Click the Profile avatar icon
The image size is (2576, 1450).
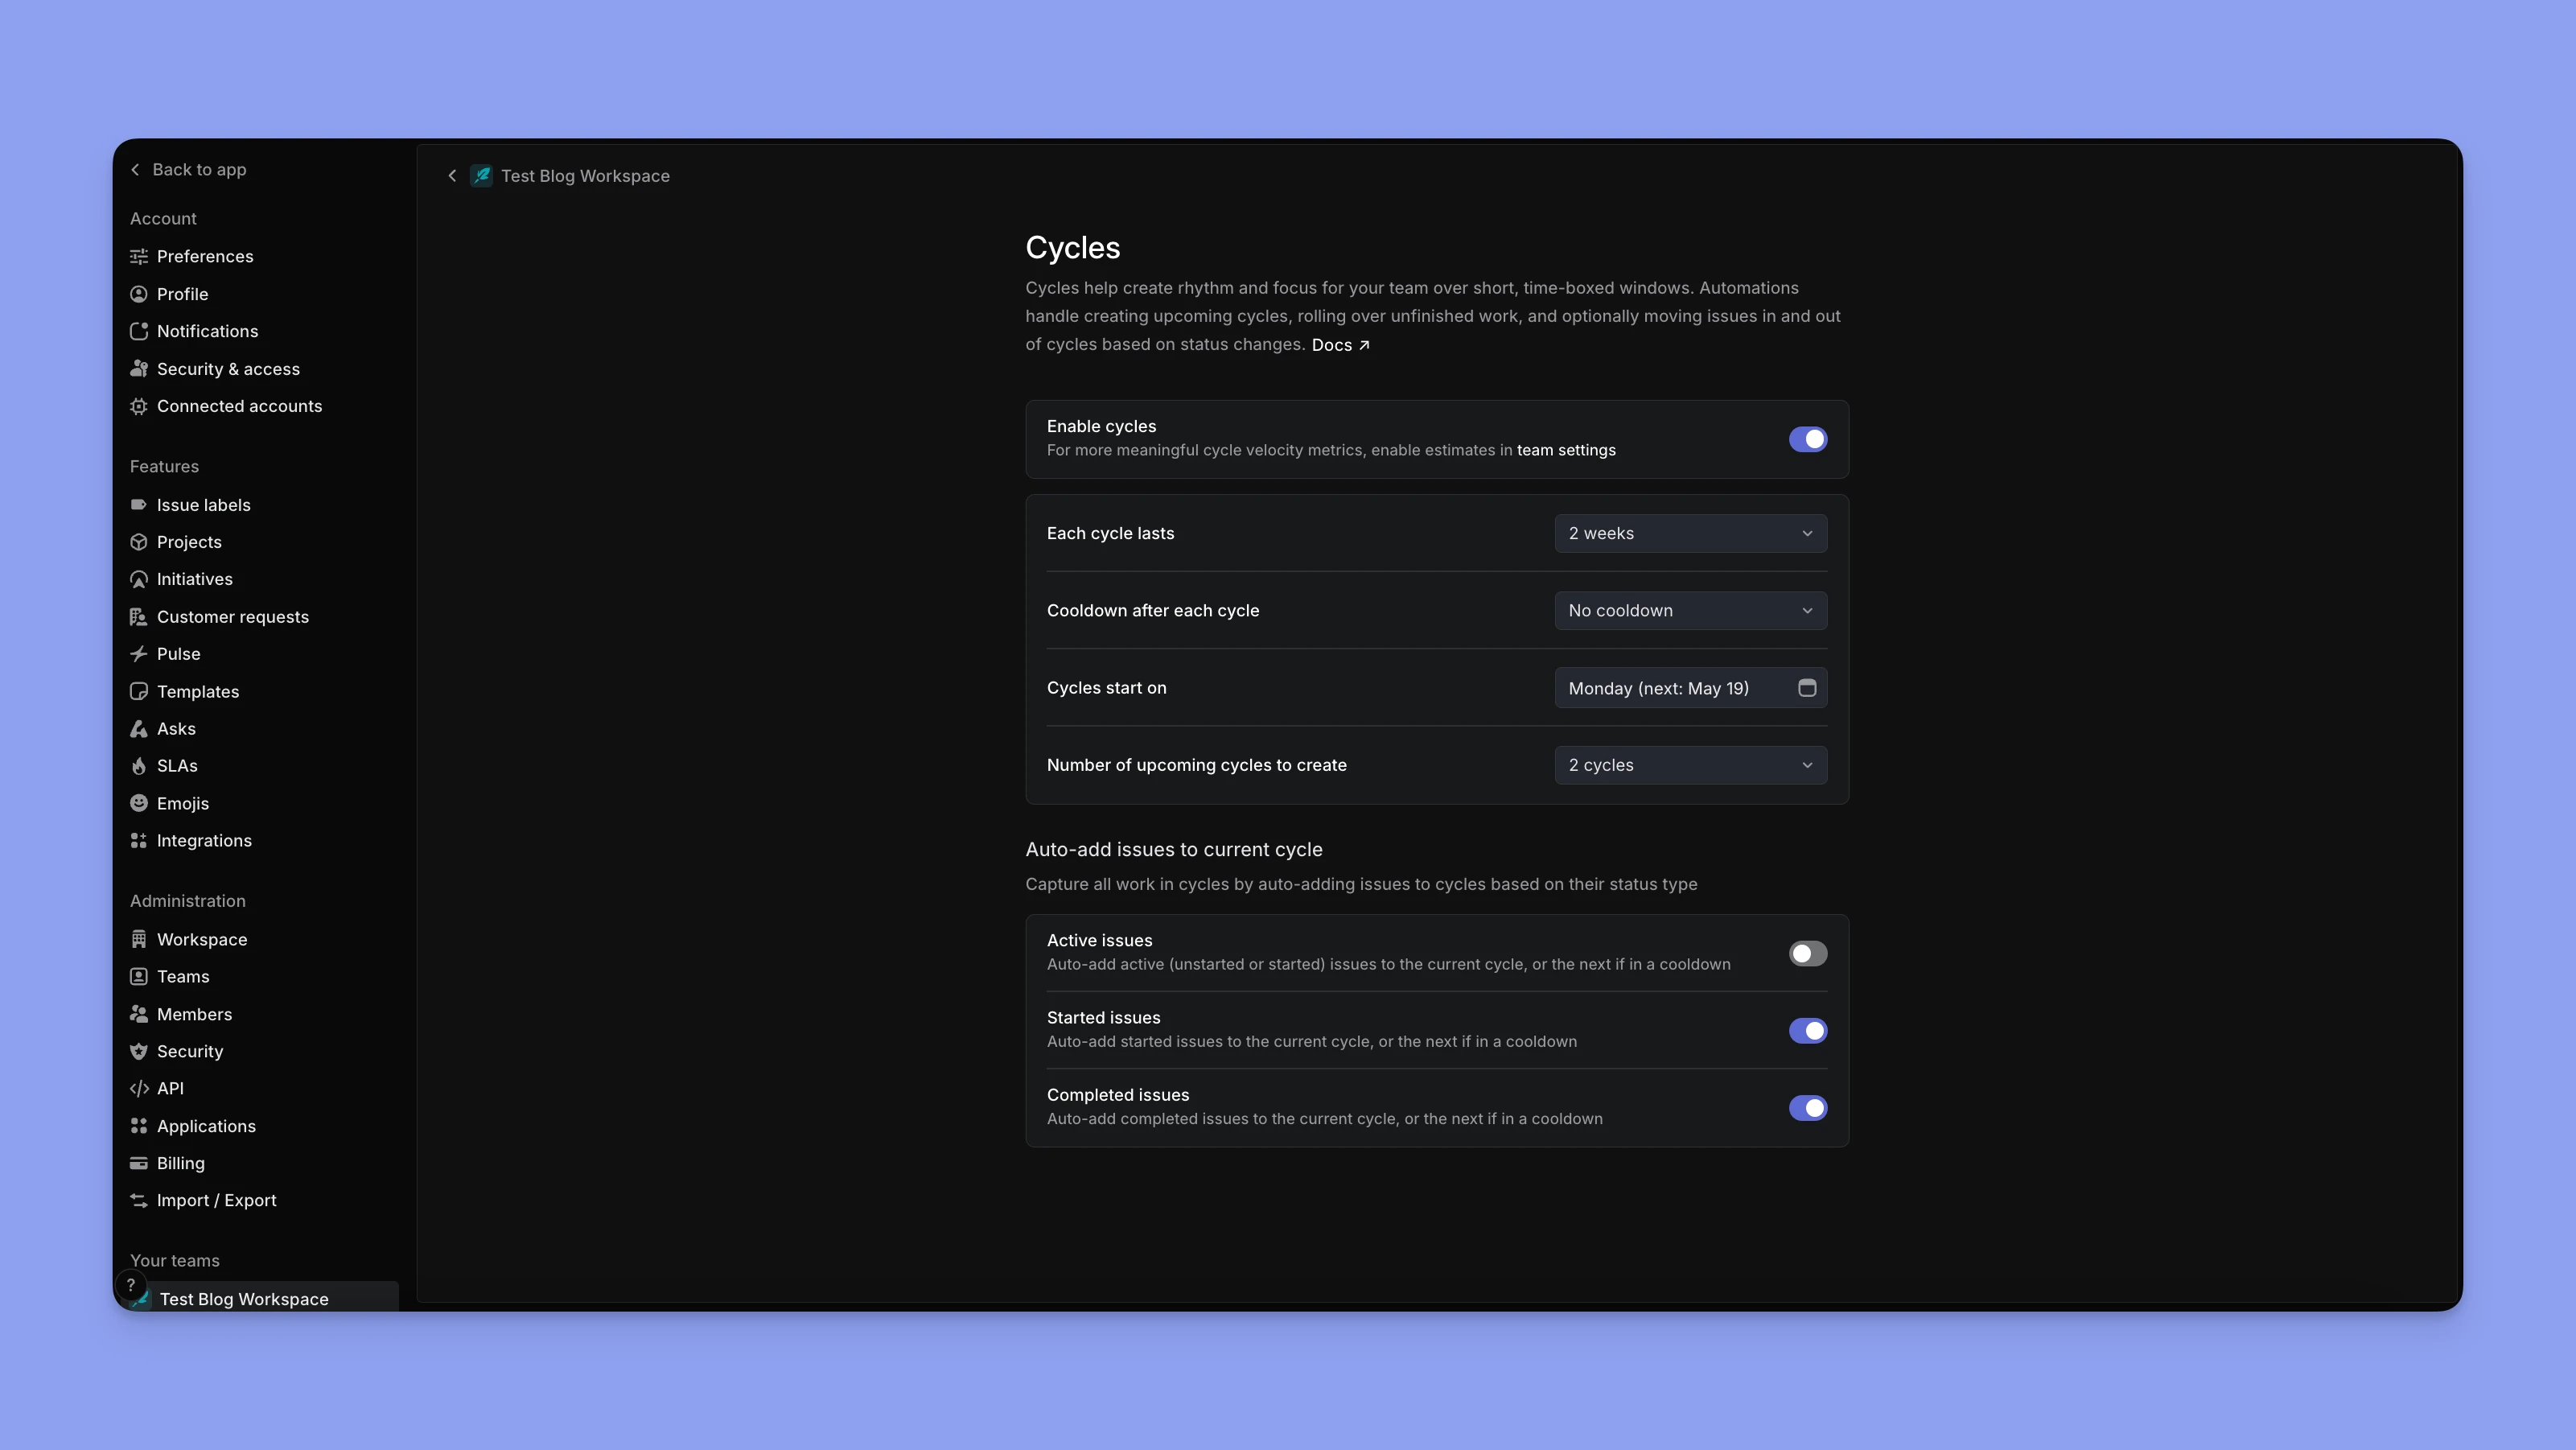(x=139, y=294)
